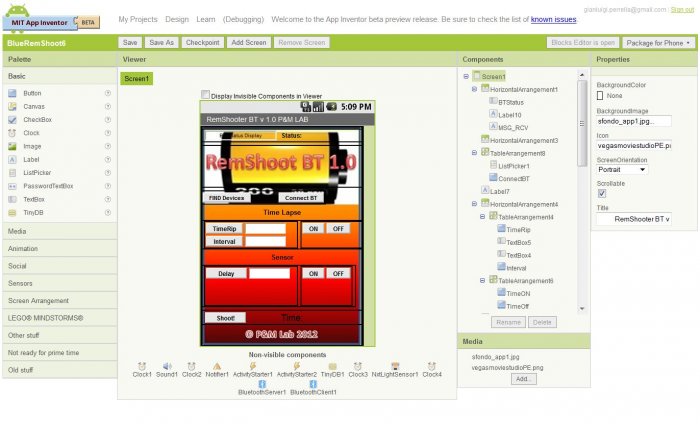Viewport: 700px width, 424px height.
Task: Click the Shoot! button in viewer
Action: pyautogui.click(x=225, y=318)
